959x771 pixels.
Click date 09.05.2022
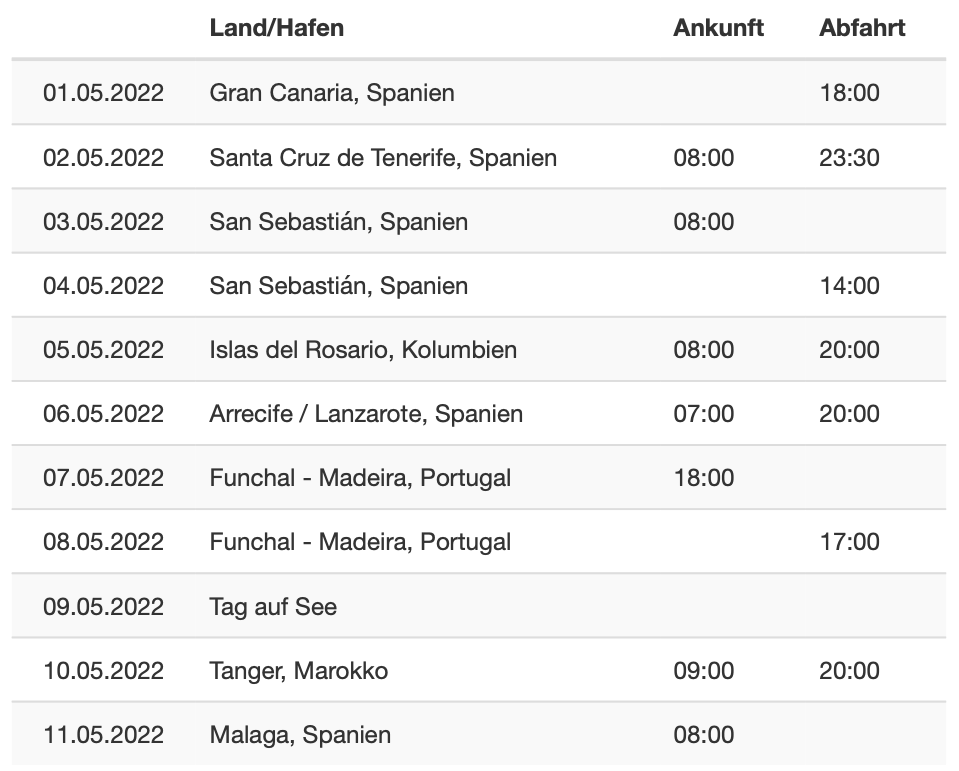(103, 607)
